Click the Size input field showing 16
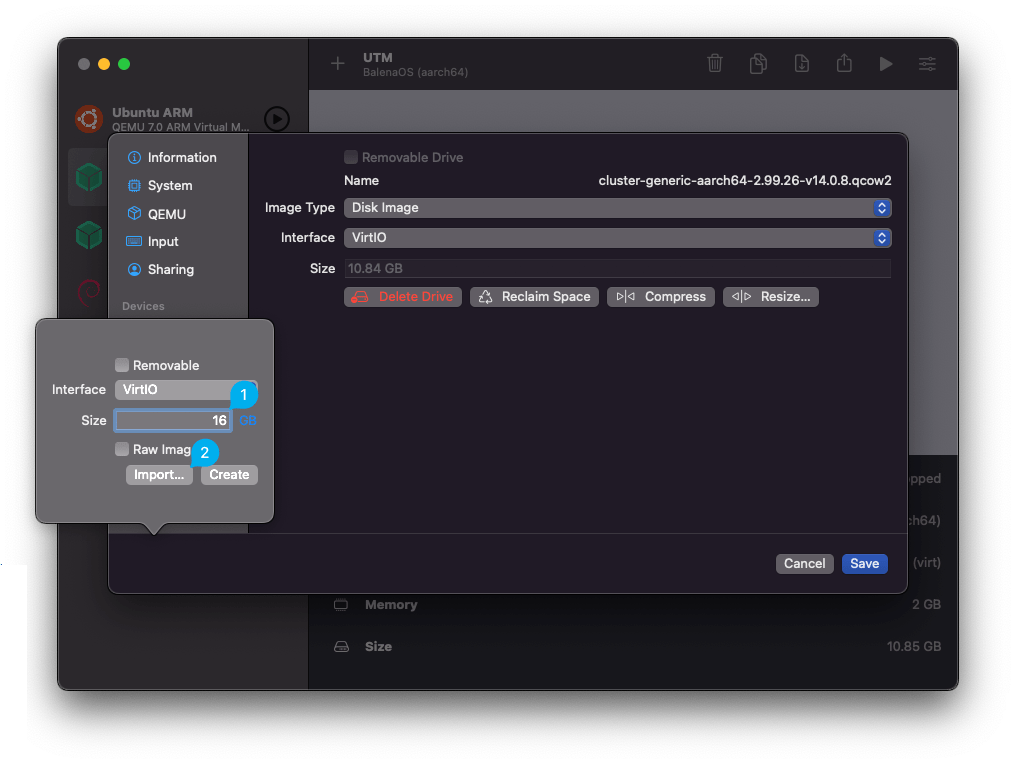This screenshot has width=1014, height=764. coord(173,421)
